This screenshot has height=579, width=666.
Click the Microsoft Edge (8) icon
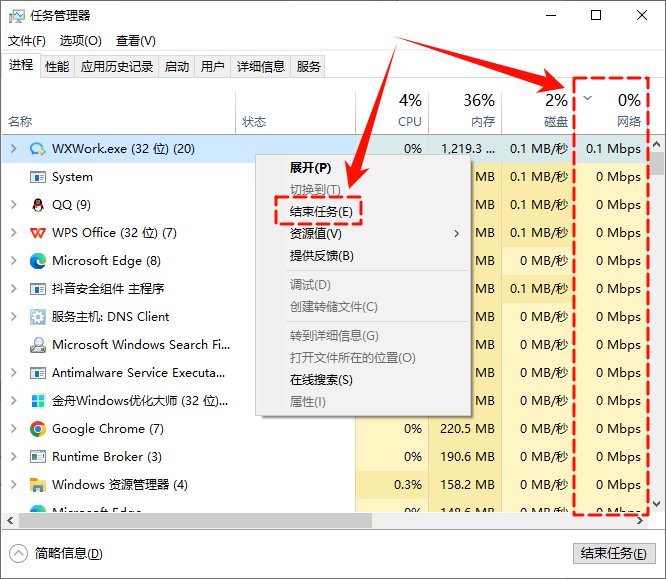[x=38, y=261]
